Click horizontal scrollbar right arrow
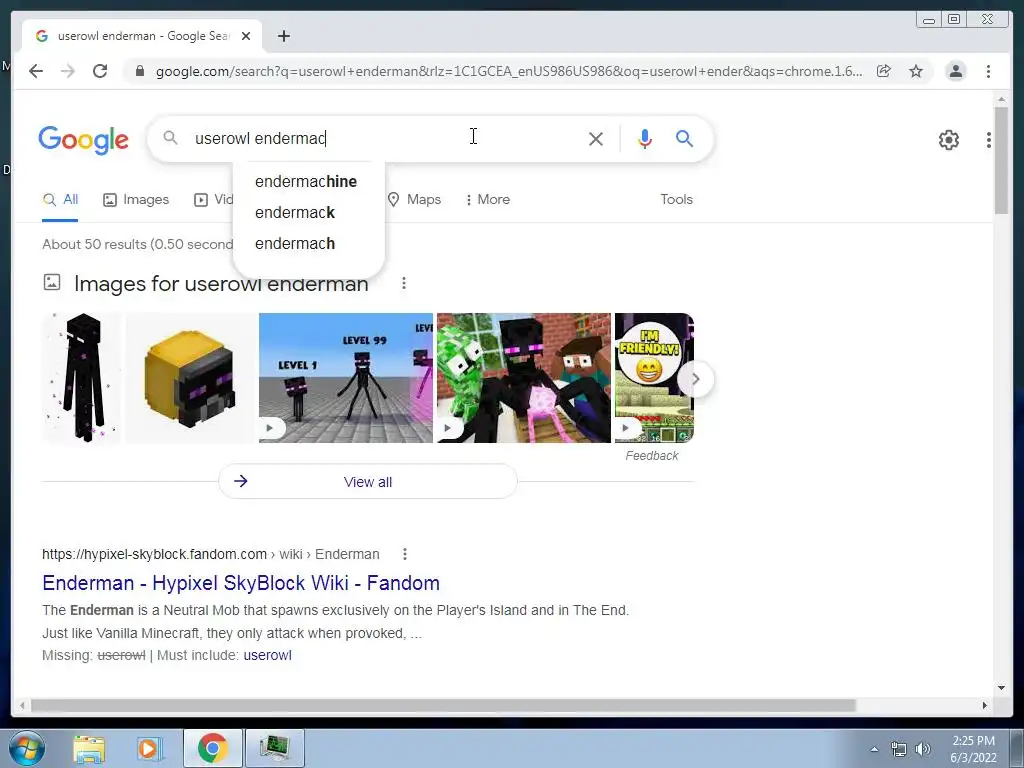The height and width of the screenshot is (768, 1024). 985,705
